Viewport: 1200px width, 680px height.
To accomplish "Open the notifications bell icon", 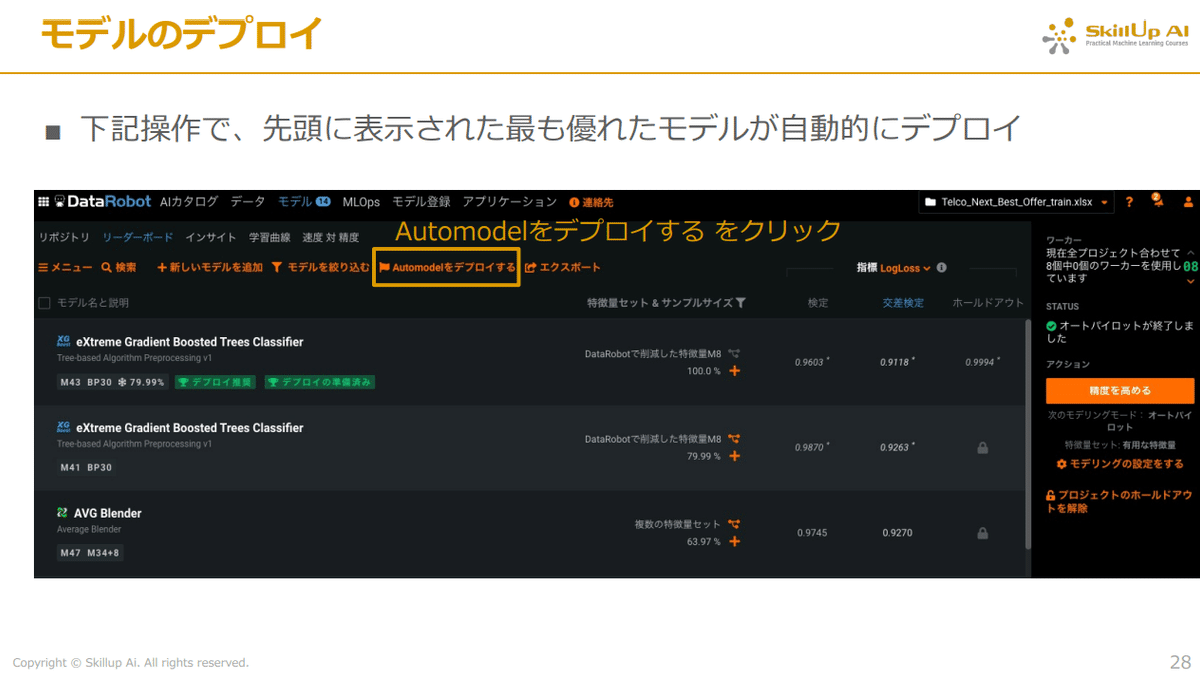I will pos(1158,201).
